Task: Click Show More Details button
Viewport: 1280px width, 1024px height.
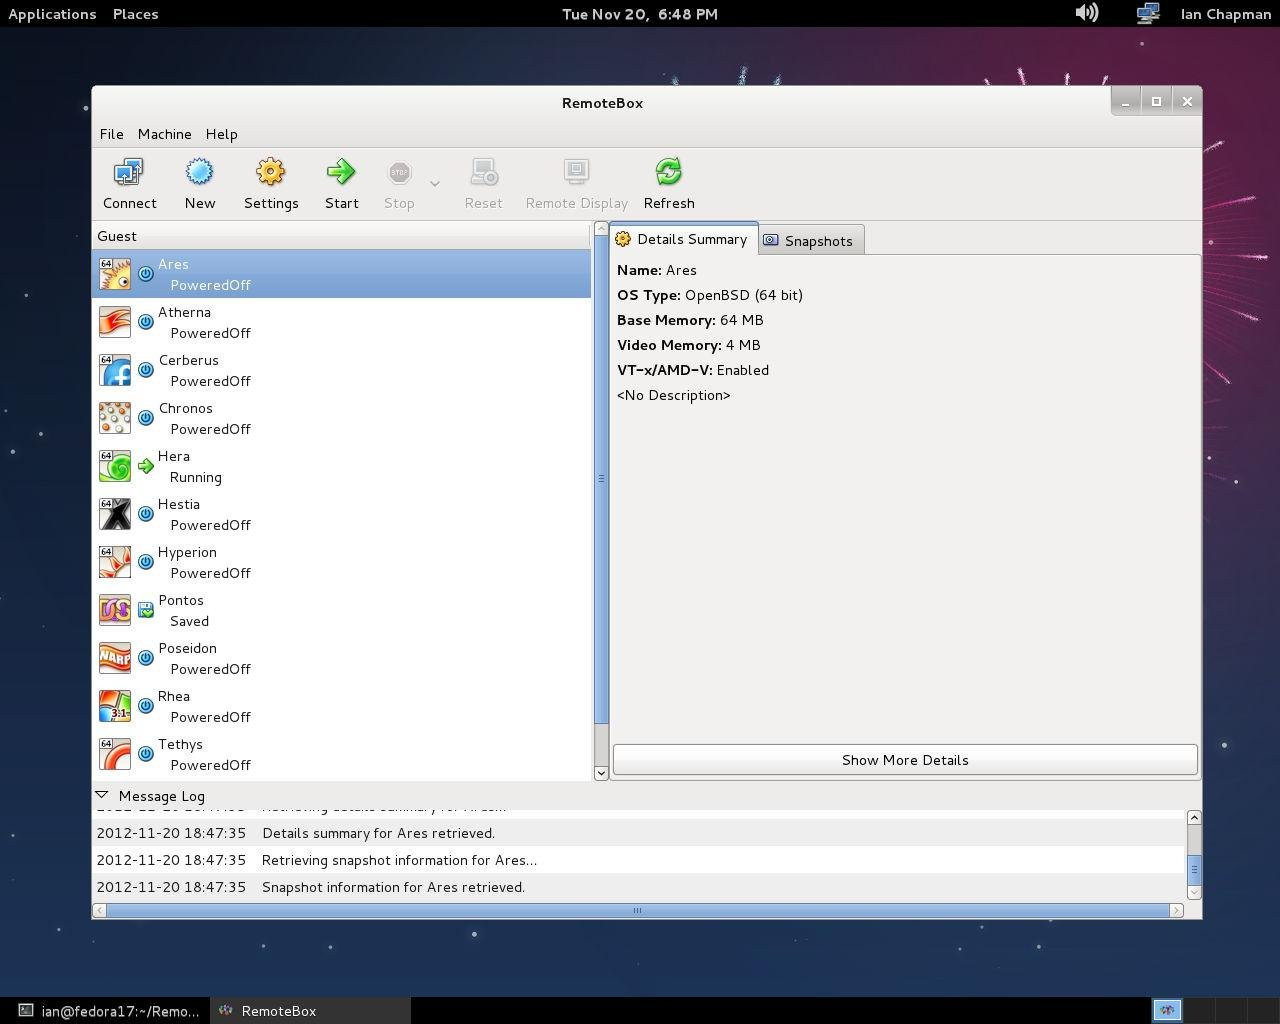Action: click(905, 760)
